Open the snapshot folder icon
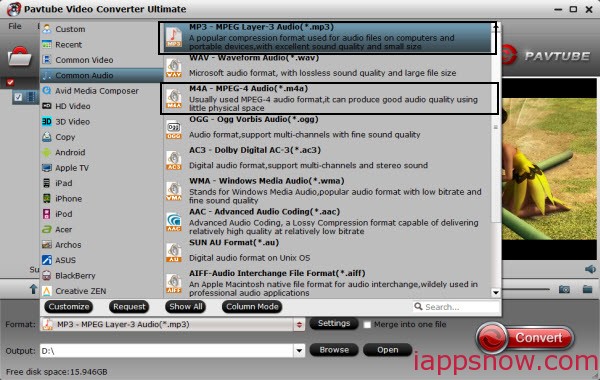The width and height of the screenshot is (600, 380). (x=587, y=289)
